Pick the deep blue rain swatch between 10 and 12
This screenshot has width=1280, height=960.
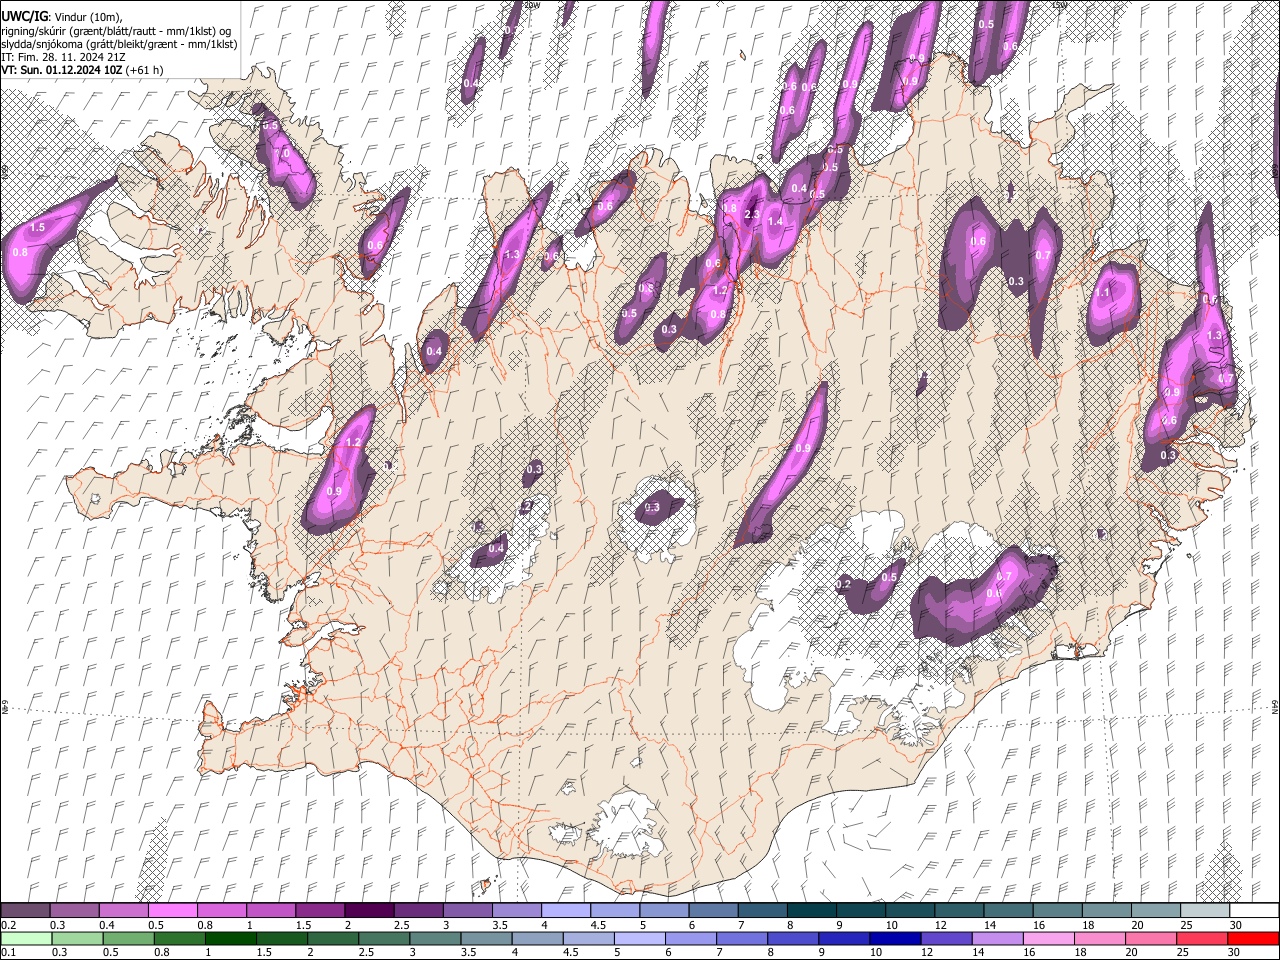coord(895,938)
